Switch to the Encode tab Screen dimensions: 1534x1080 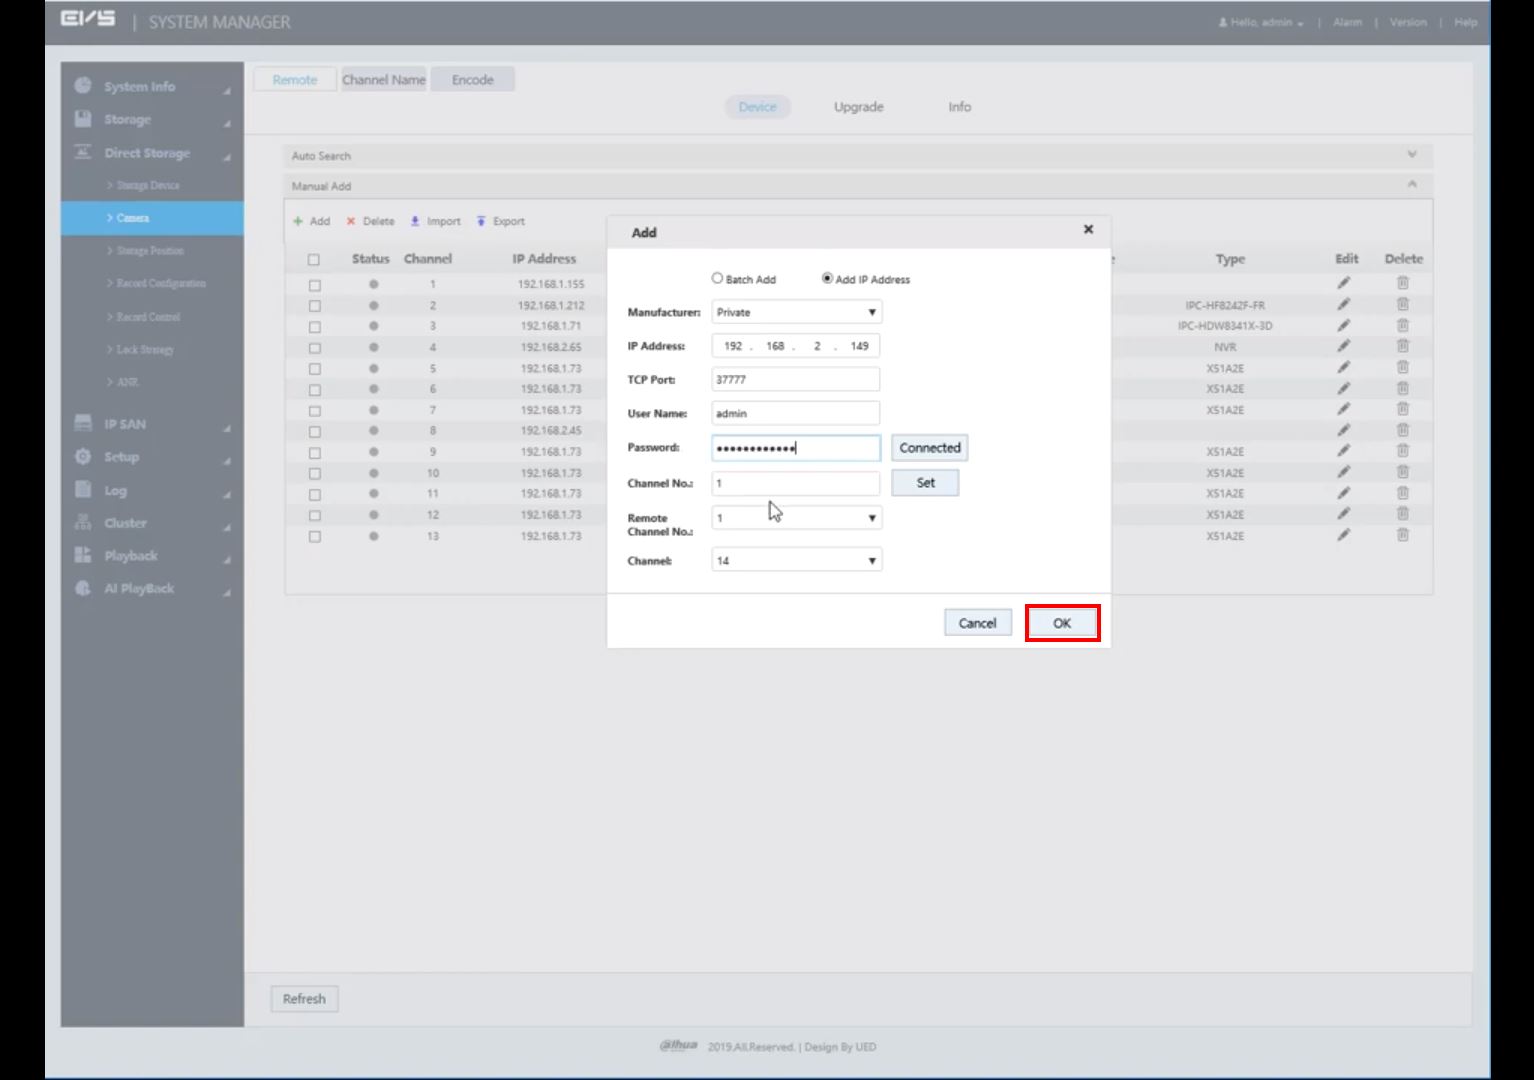coord(472,80)
